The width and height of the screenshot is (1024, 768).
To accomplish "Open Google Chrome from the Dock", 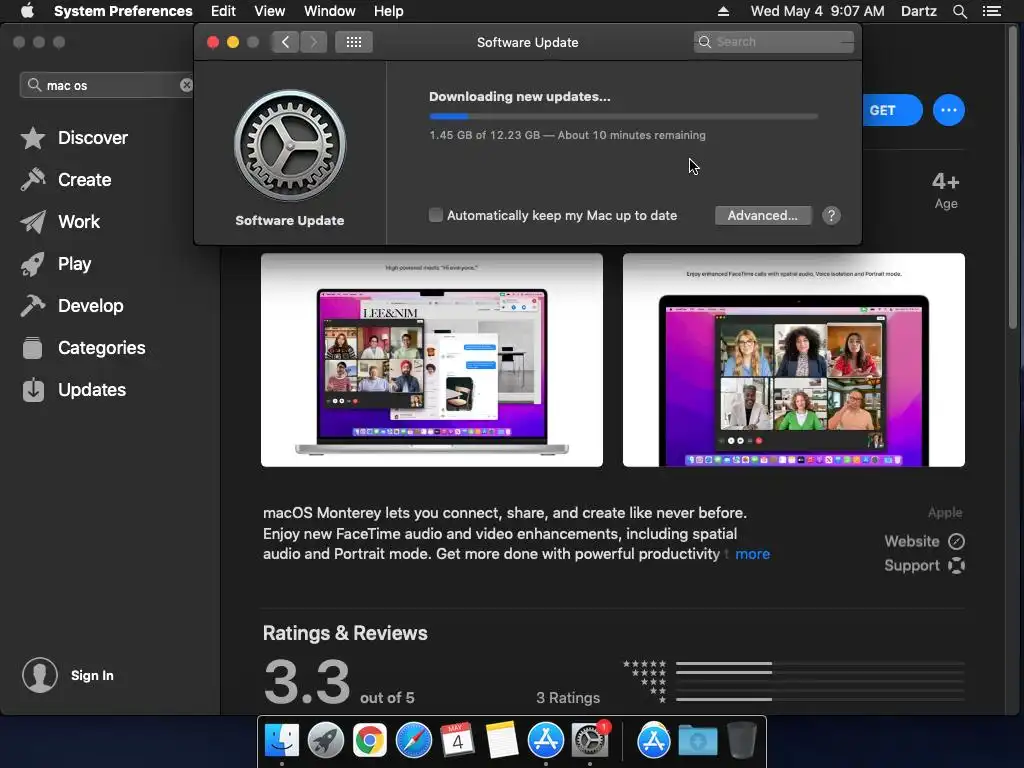I will (370, 741).
